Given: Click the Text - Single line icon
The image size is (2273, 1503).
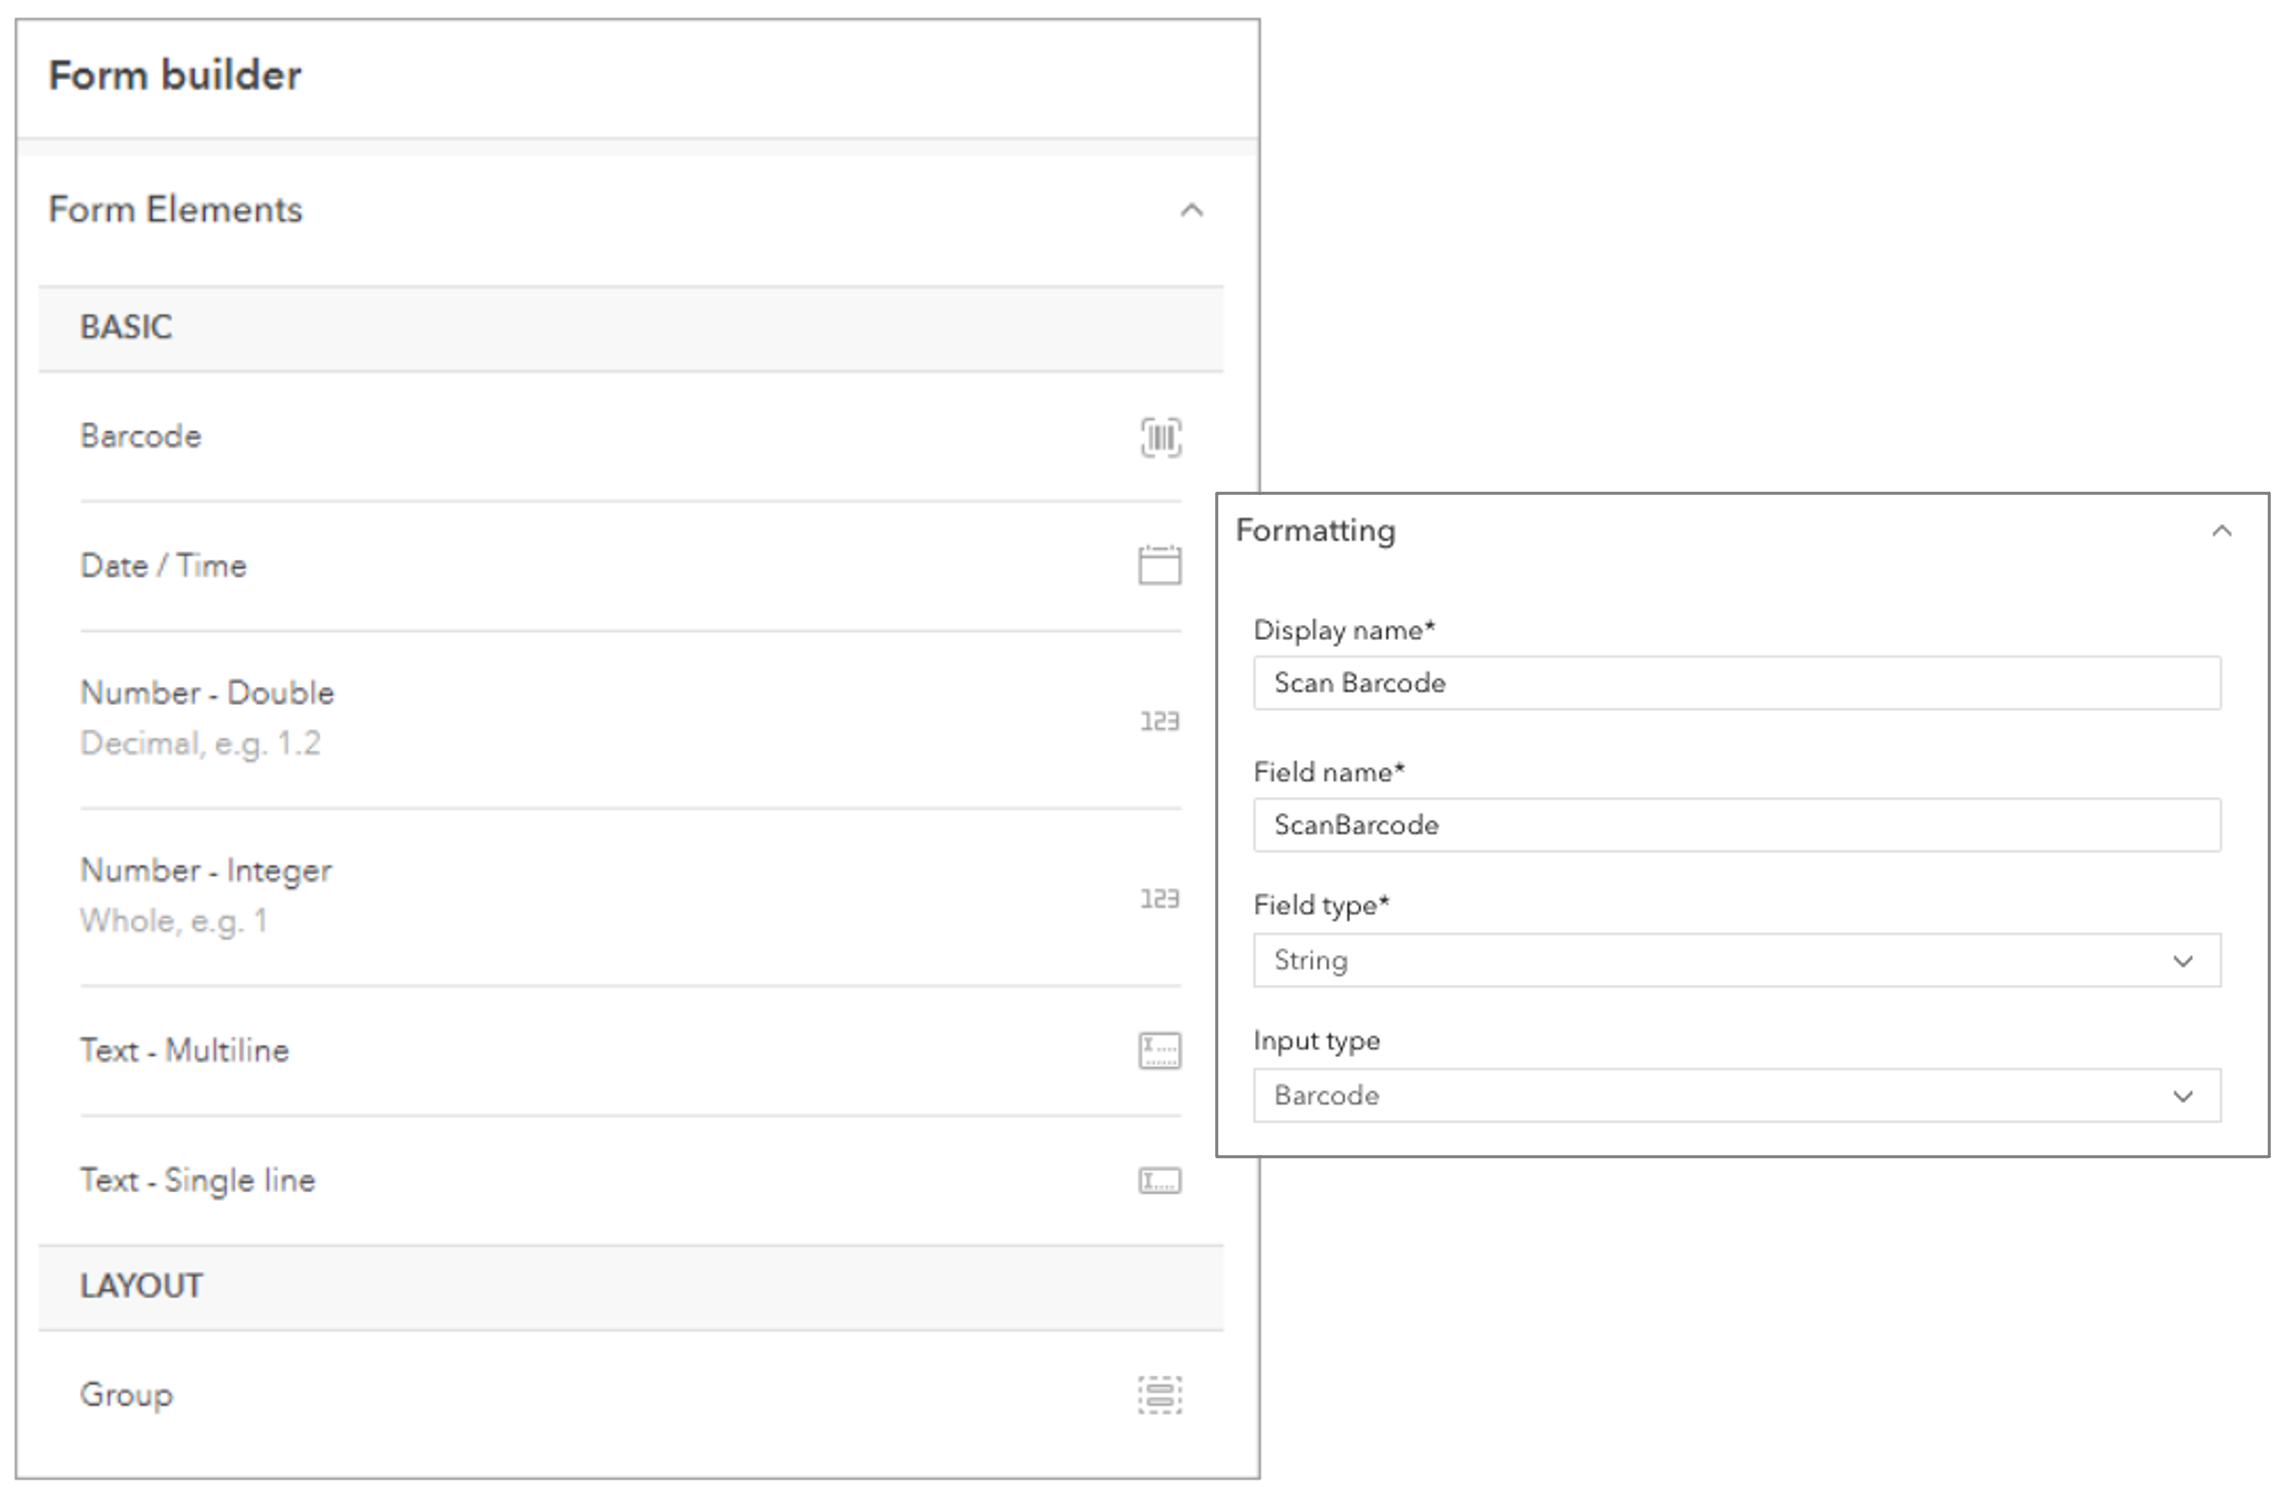Looking at the screenshot, I should click(1159, 1181).
